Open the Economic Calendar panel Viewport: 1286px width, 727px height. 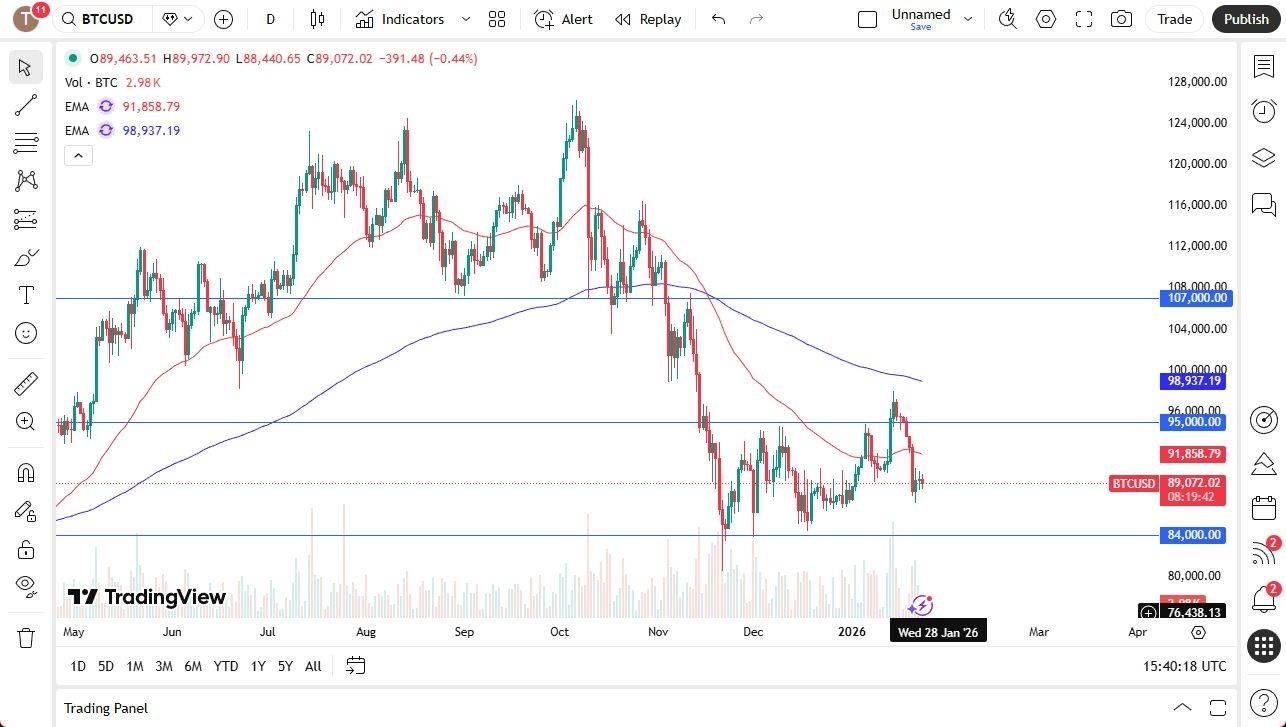click(1263, 508)
